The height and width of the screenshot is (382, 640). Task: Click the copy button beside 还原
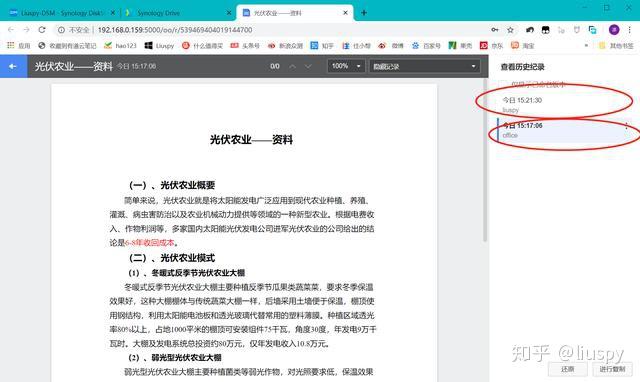click(x=612, y=369)
